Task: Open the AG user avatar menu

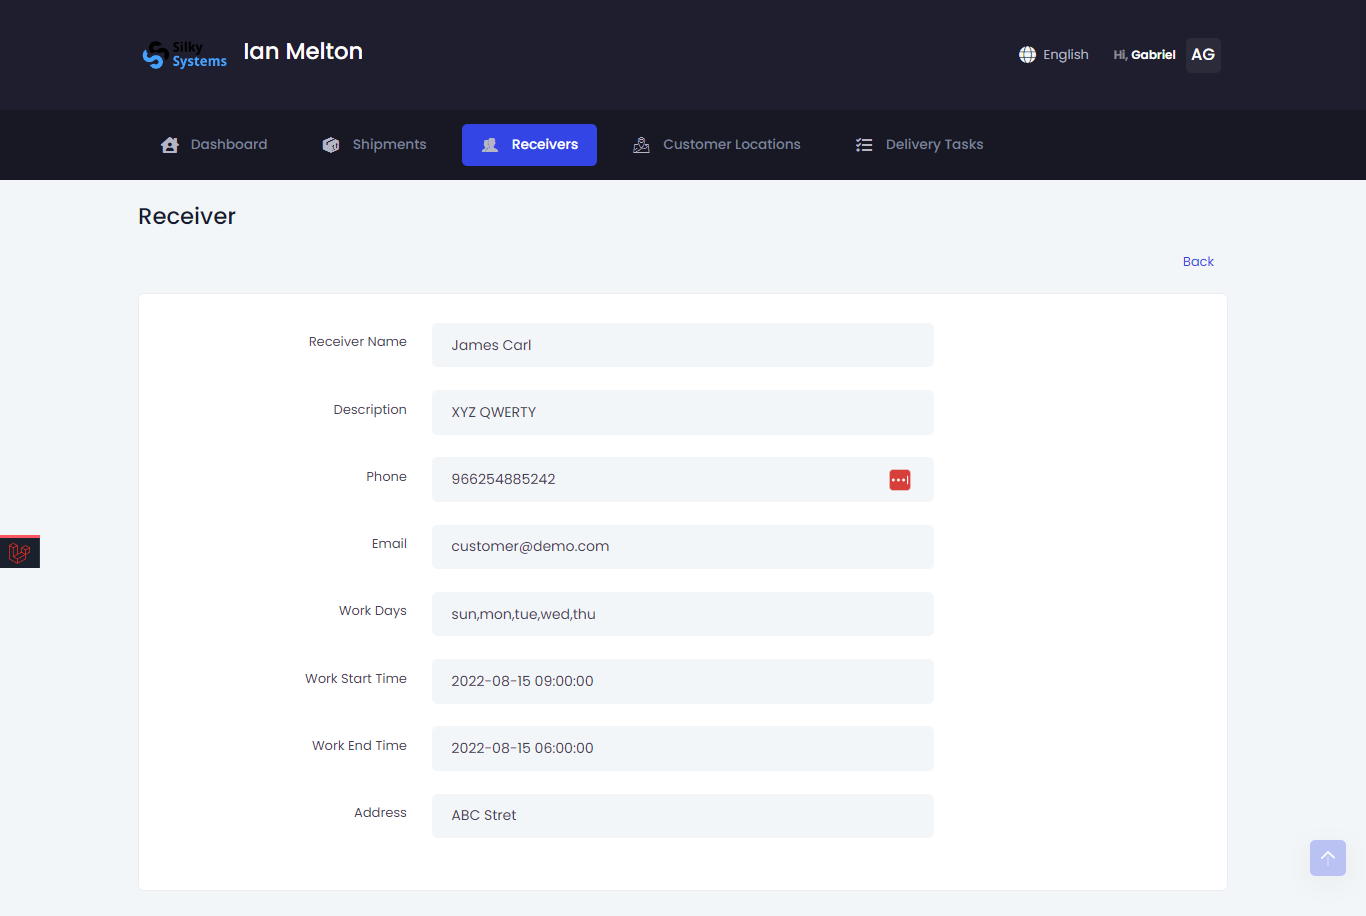Action: pyautogui.click(x=1203, y=55)
